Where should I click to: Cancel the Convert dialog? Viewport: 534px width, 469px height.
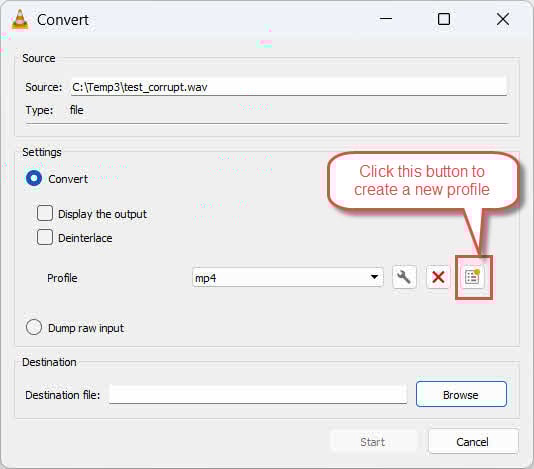473,441
